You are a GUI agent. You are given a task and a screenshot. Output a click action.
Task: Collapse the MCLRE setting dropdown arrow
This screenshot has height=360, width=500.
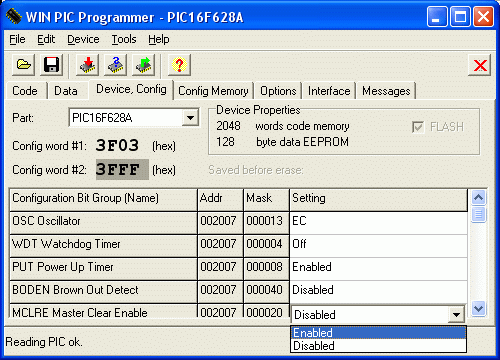click(456, 314)
